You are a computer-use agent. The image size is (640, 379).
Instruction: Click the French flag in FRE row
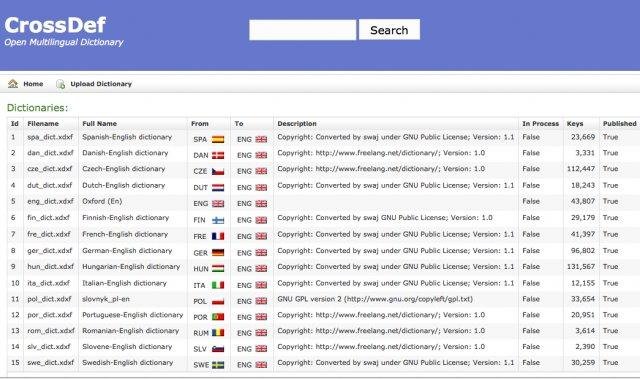point(218,236)
